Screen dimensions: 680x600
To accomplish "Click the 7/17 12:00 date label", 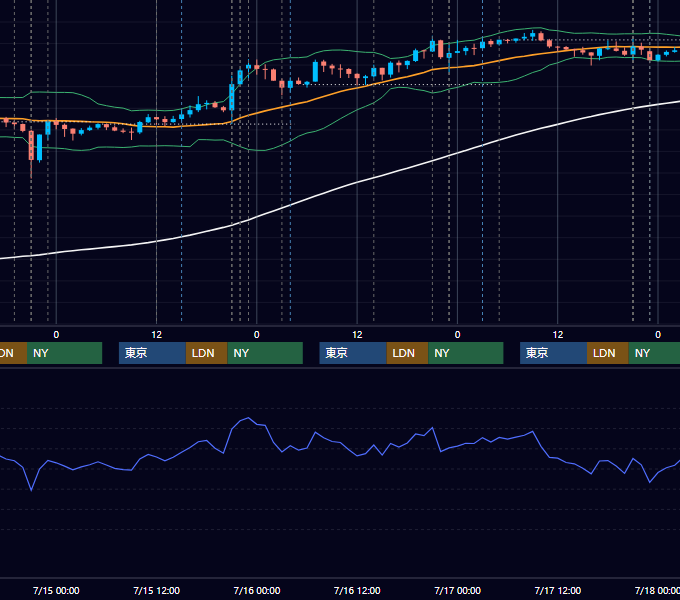I will tap(558, 590).
